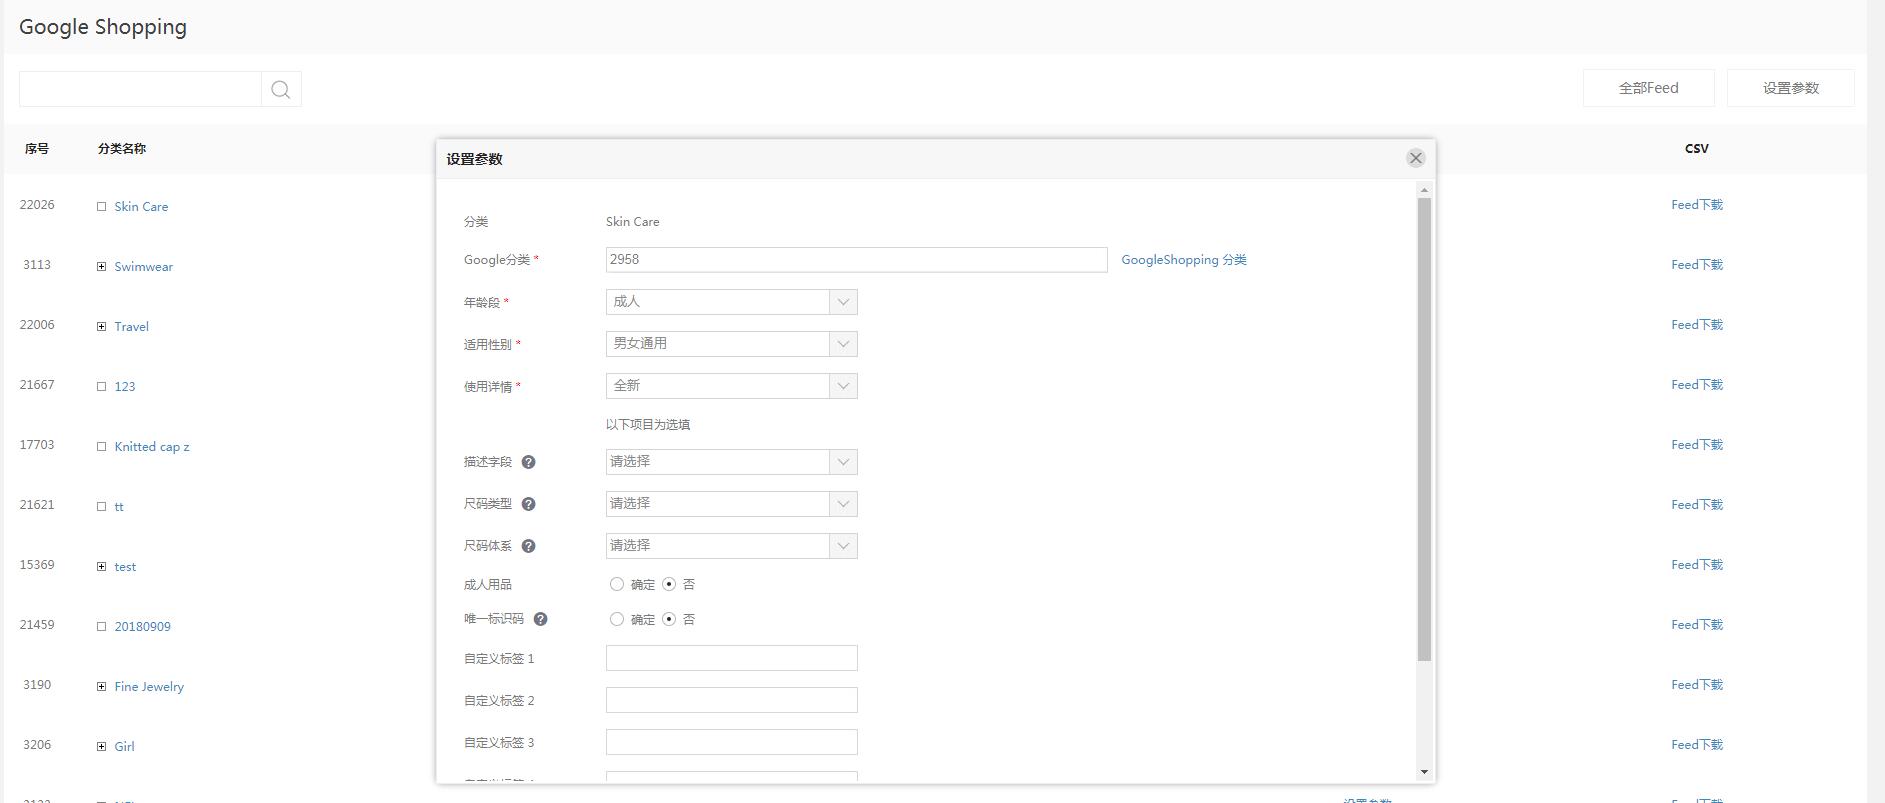Click Feed下载 for Fine Jewelry row
This screenshot has width=1885, height=803.
pos(1697,685)
